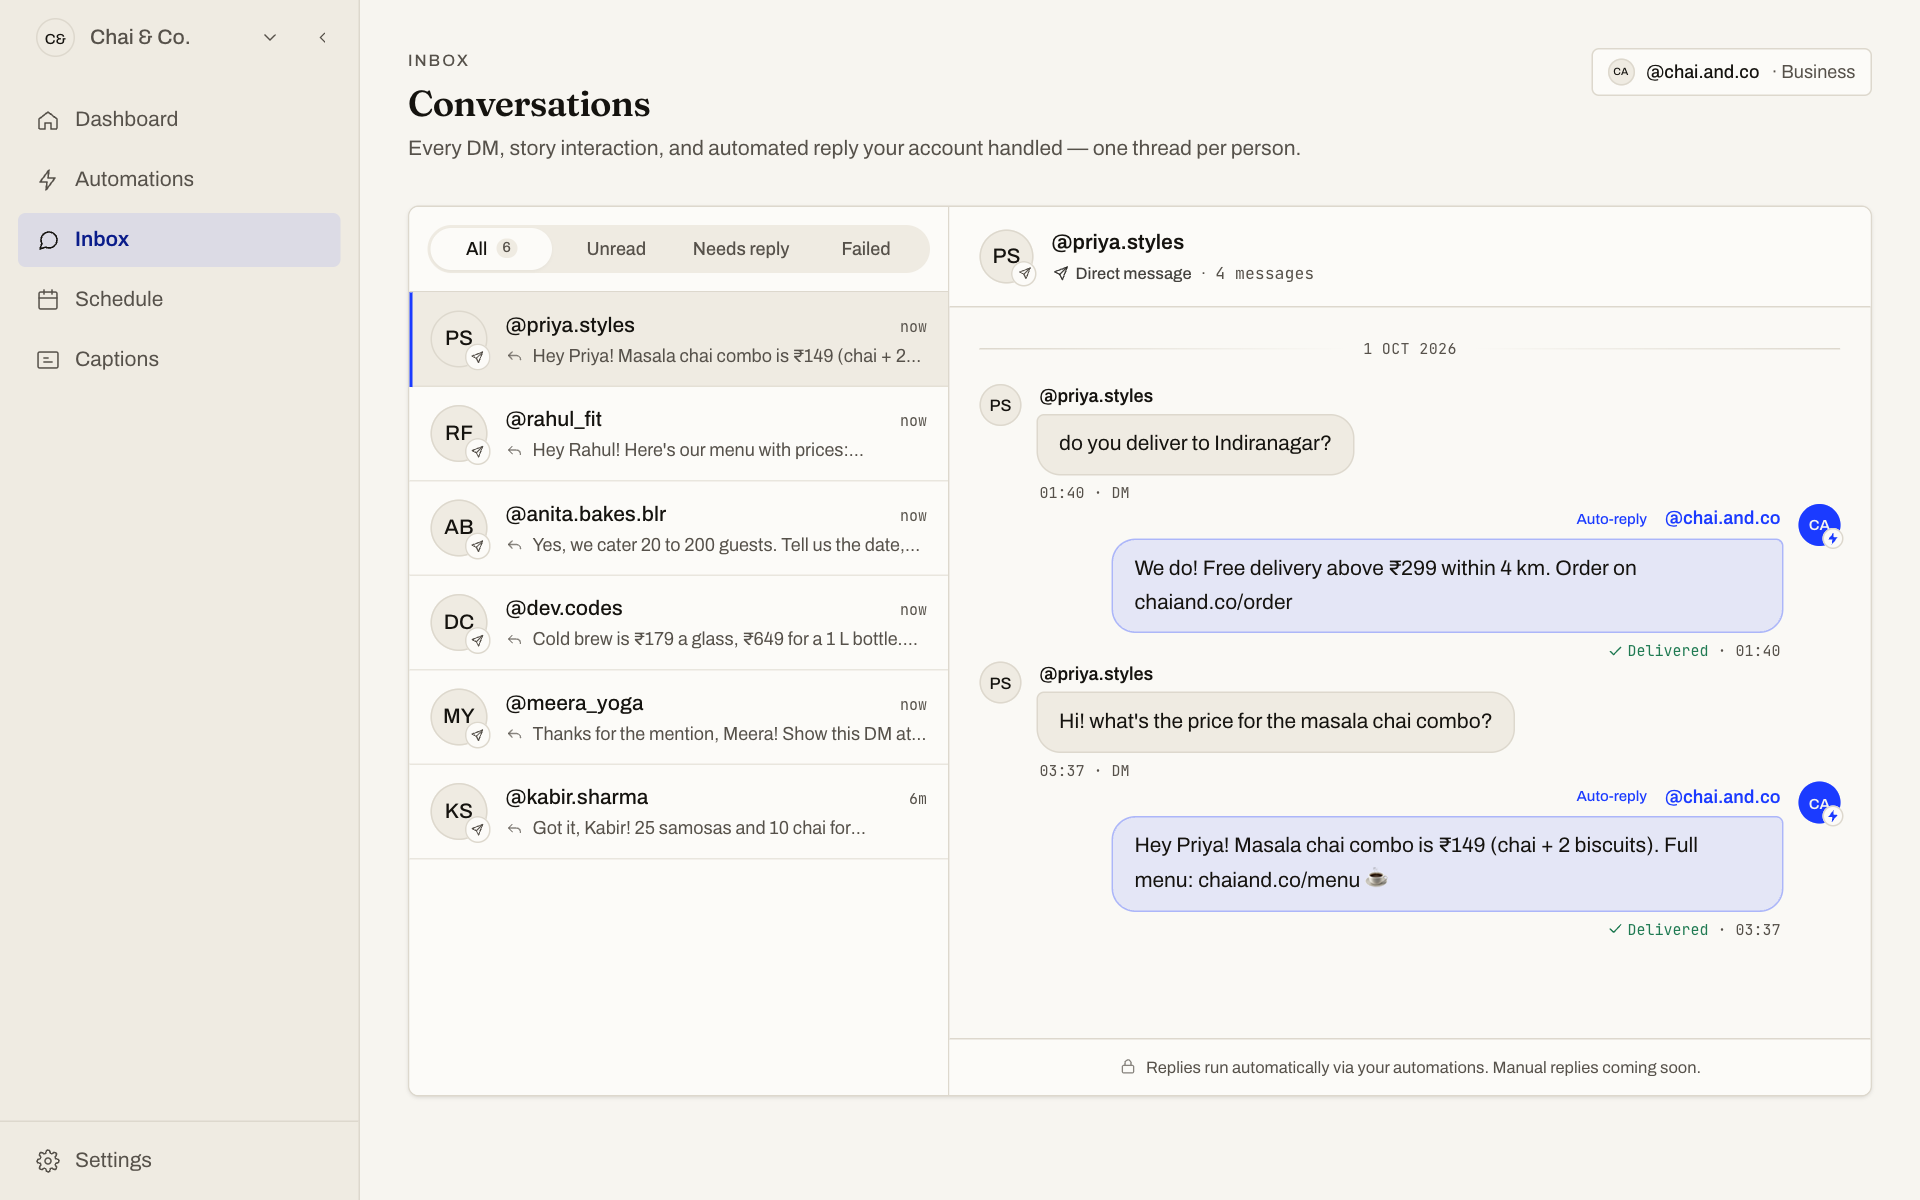The width and height of the screenshot is (1920, 1200).
Task: Click the DC avatar for dev.codes
Action: tap(459, 622)
